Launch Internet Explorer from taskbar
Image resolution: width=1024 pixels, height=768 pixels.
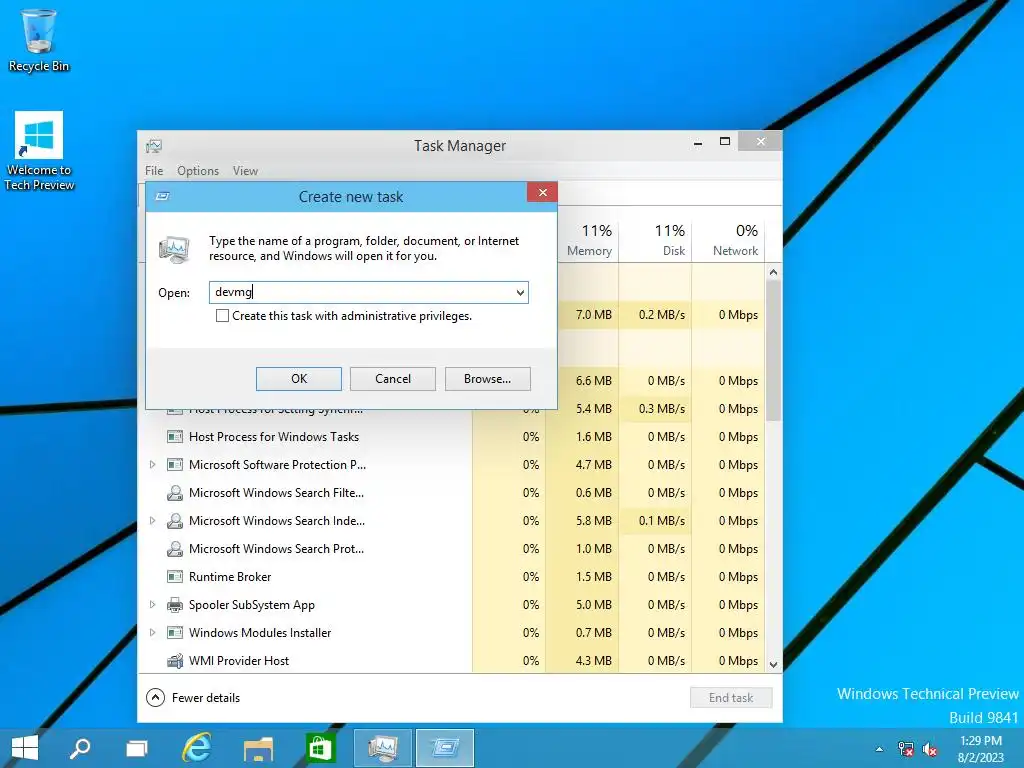pyautogui.click(x=197, y=748)
